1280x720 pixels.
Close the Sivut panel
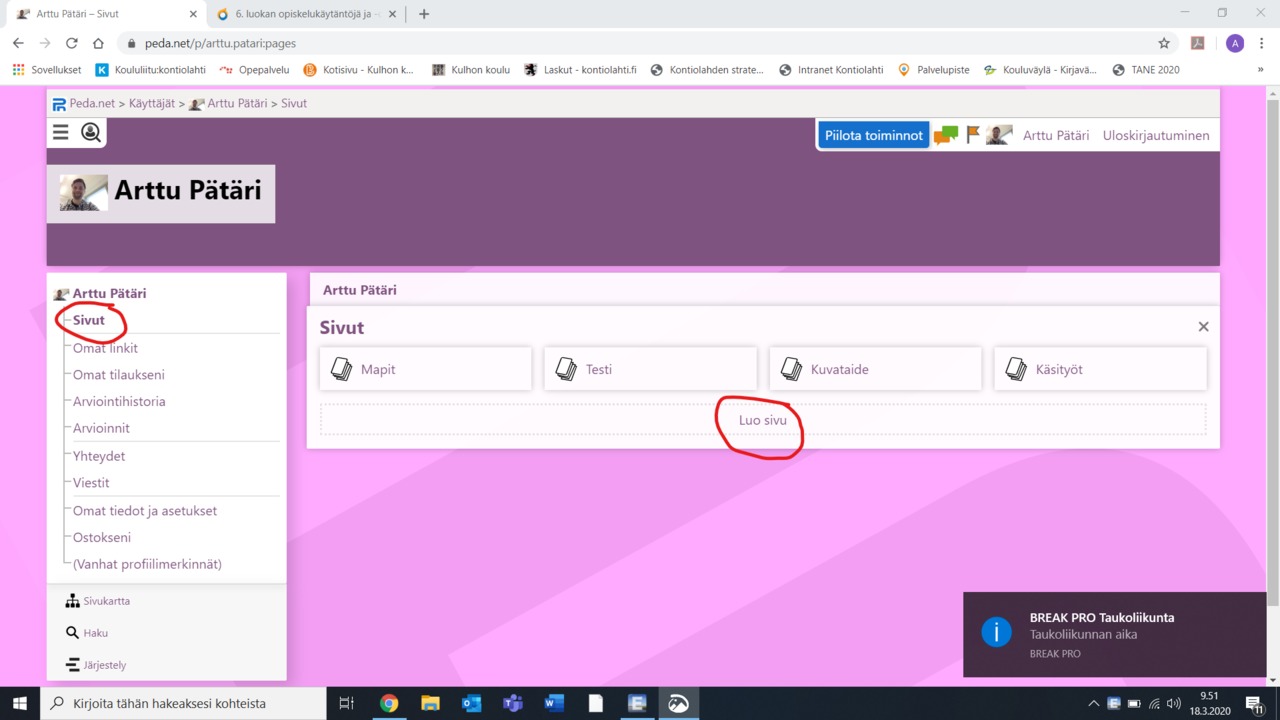point(1203,327)
